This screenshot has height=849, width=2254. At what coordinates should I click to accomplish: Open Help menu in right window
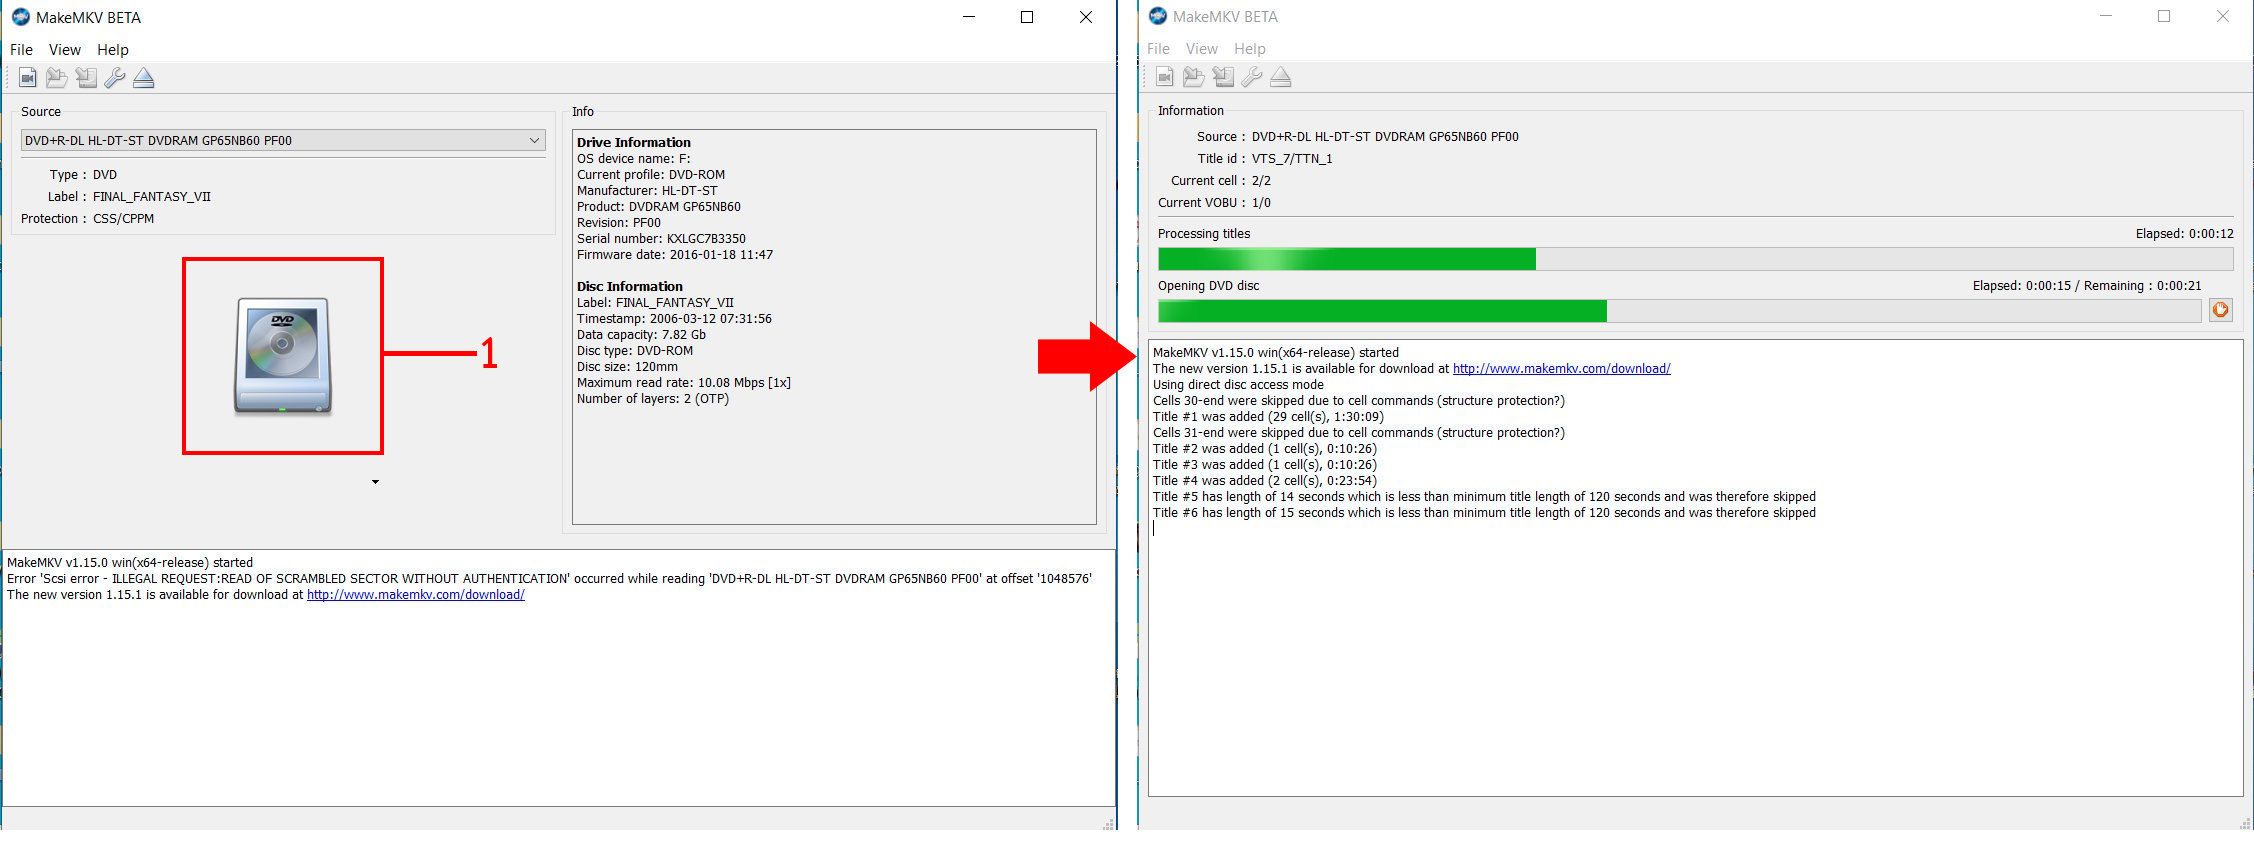pyautogui.click(x=1250, y=49)
